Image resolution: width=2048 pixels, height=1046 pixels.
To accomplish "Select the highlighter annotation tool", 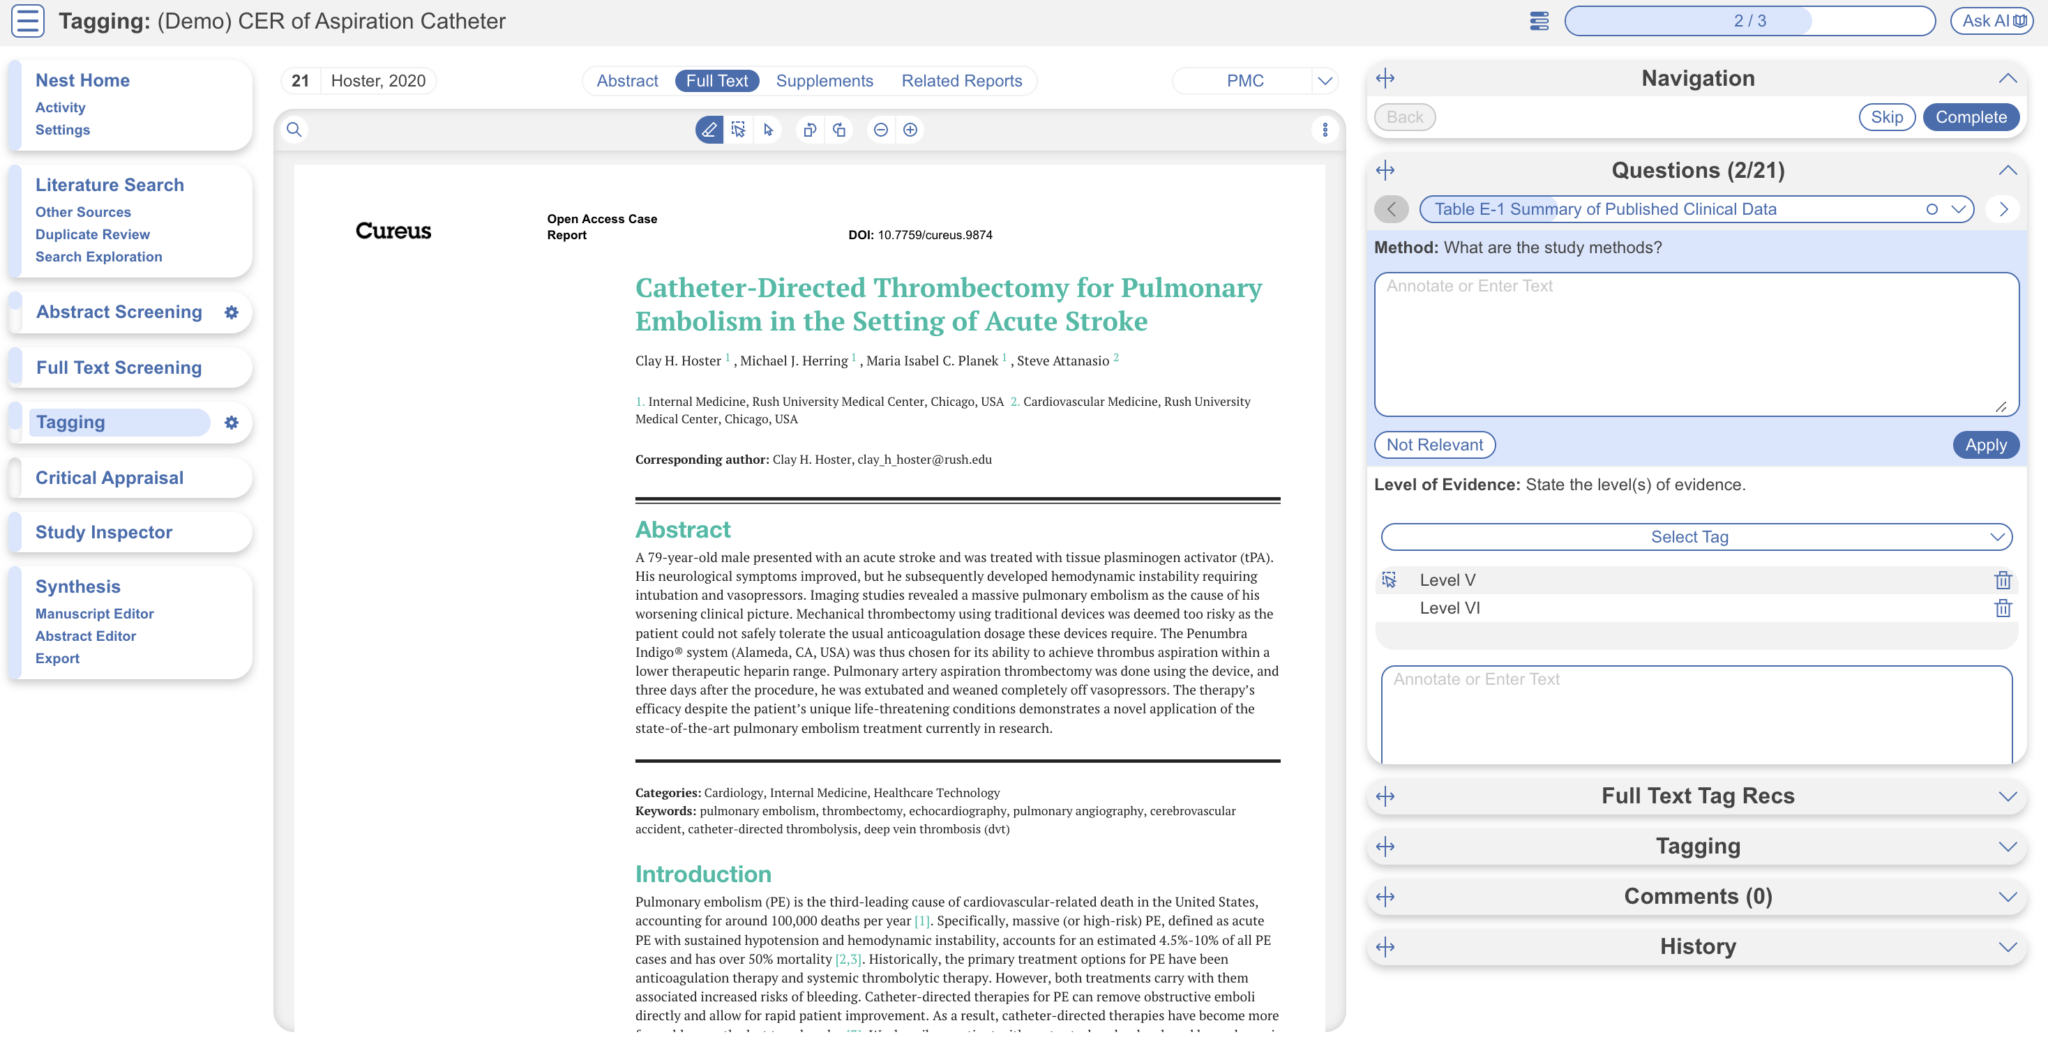I will pyautogui.click(x=709, y=129).
